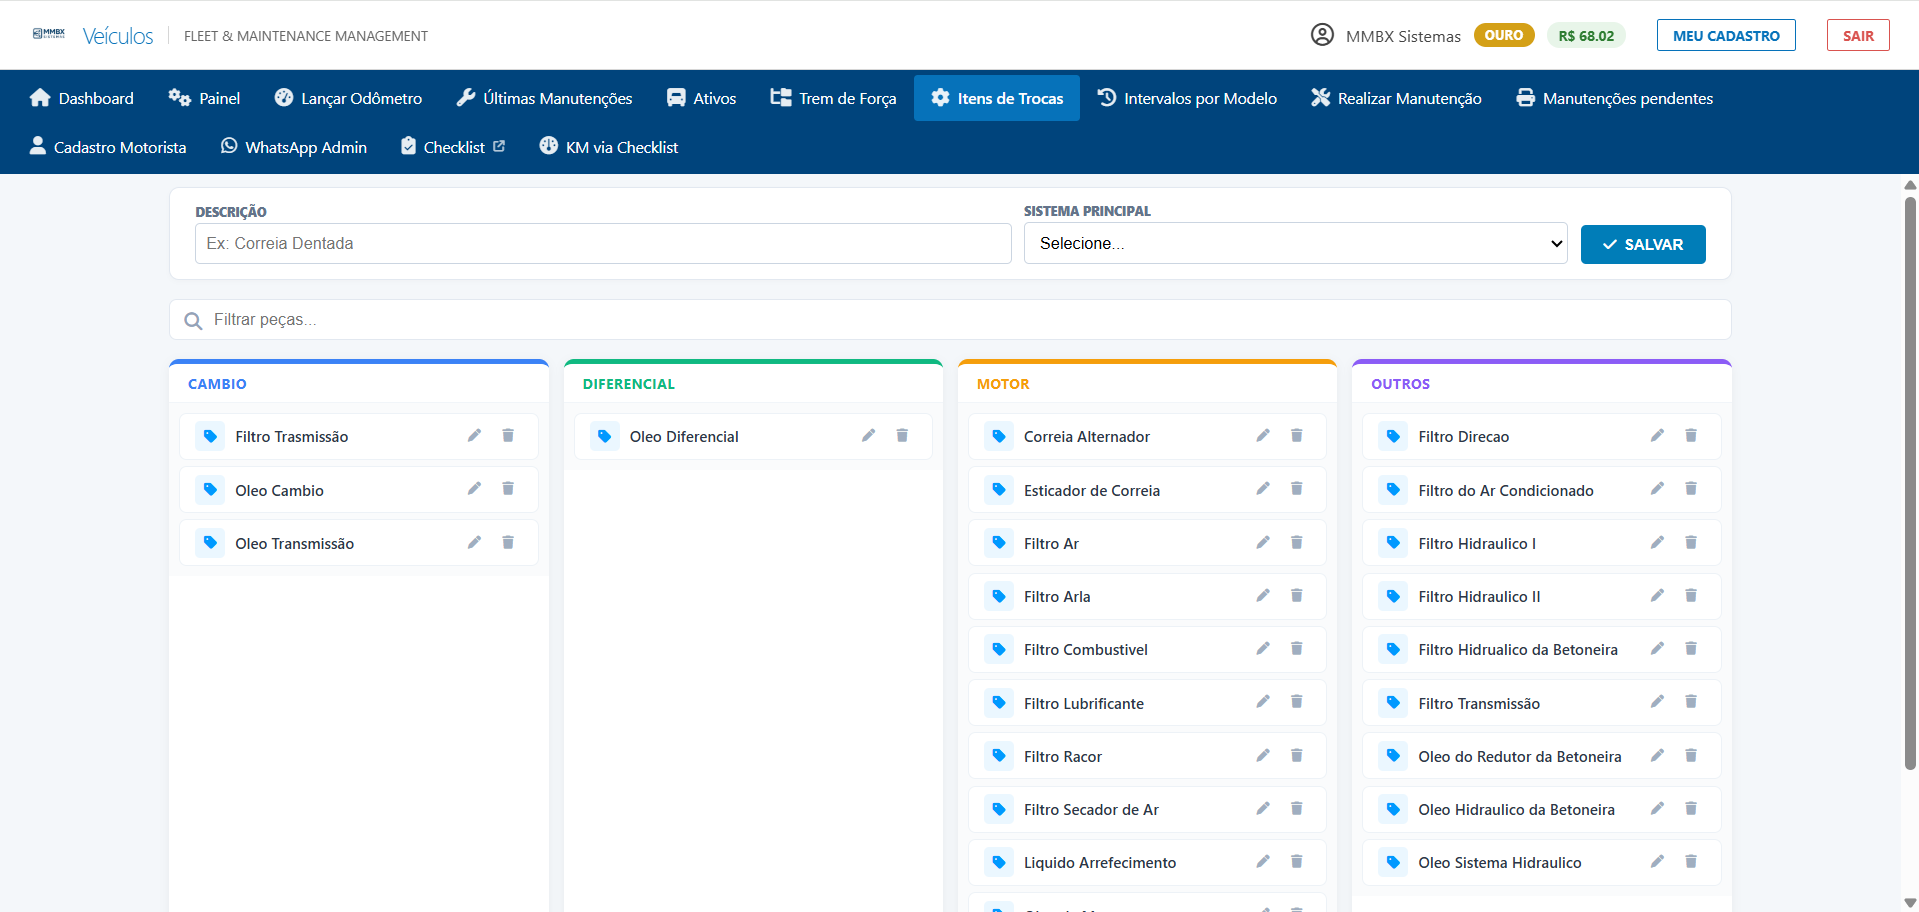1919x912 pixels.
Task: Delete the Correia Alternador item
Action: 1297,435
